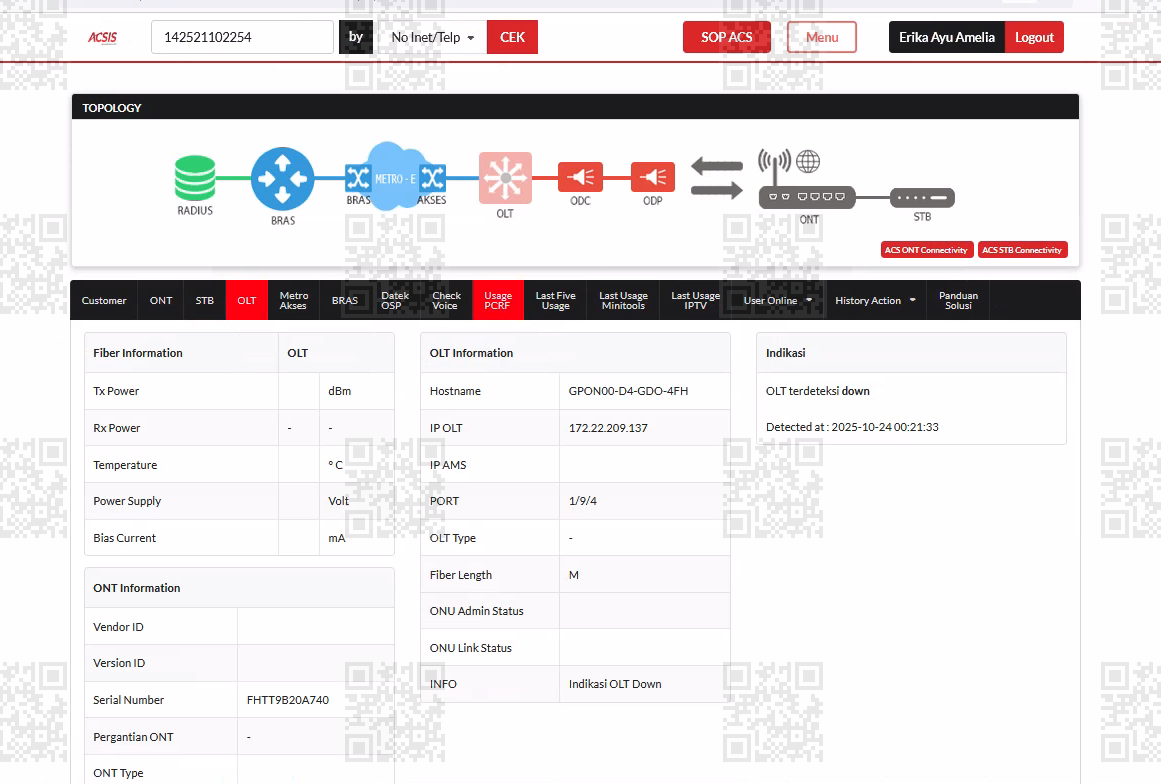The height and width of the screenshot is (784, 1161).
Task: Switch to Datek OSP tab
Action: 395,301
